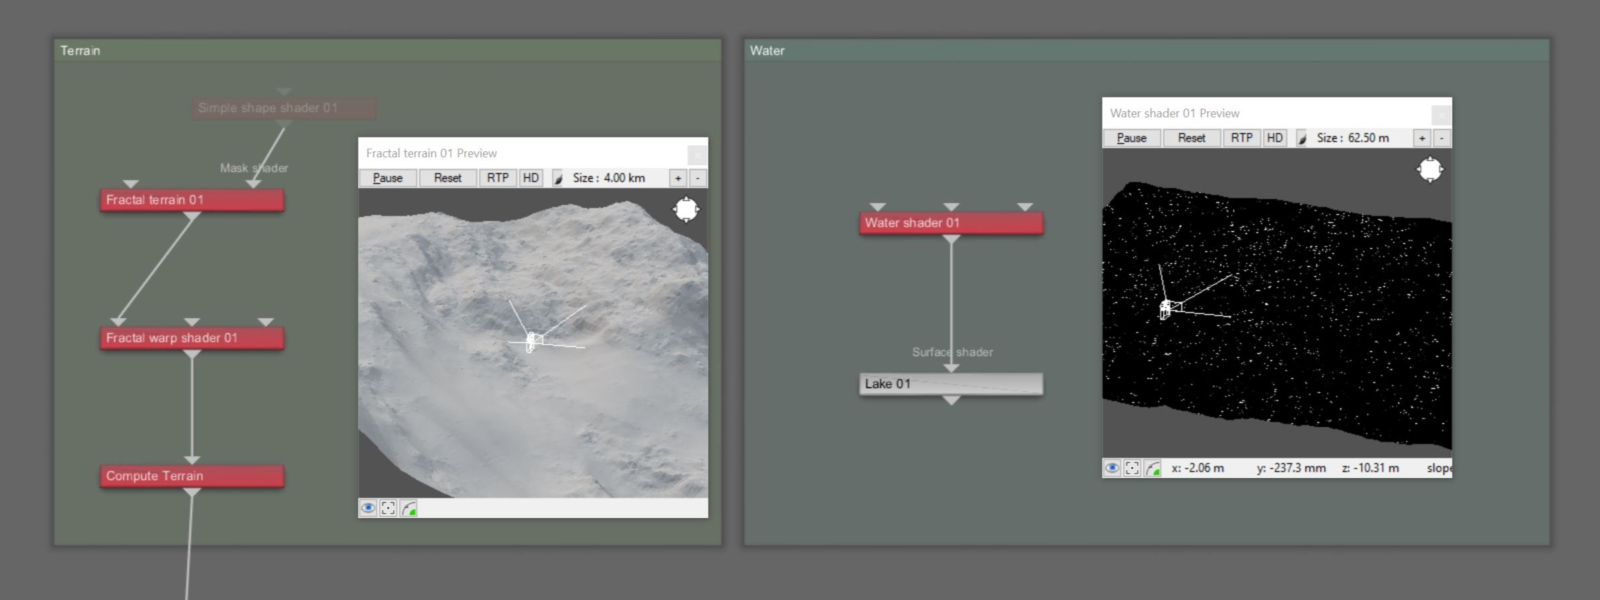Image resolution: width=1600 pixels, height=600 pixels.
Task: Click the compass icon in Fractal terrain preview
Action: 686,209
